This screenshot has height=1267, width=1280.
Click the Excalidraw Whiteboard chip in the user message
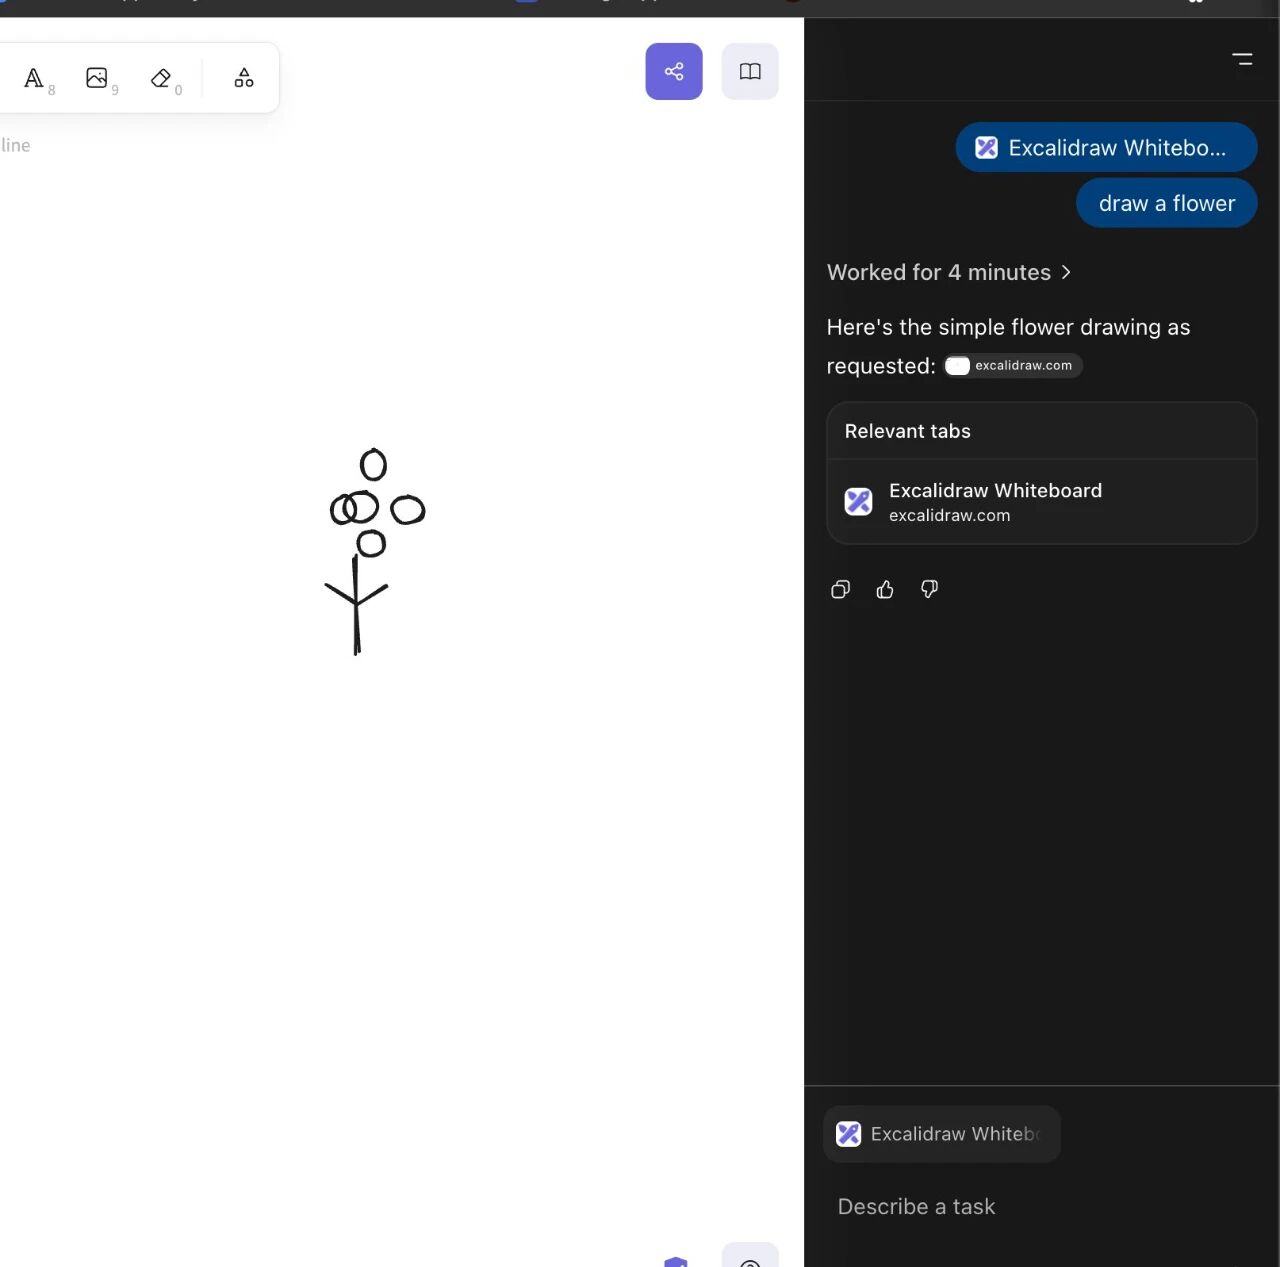(1106, 148)
